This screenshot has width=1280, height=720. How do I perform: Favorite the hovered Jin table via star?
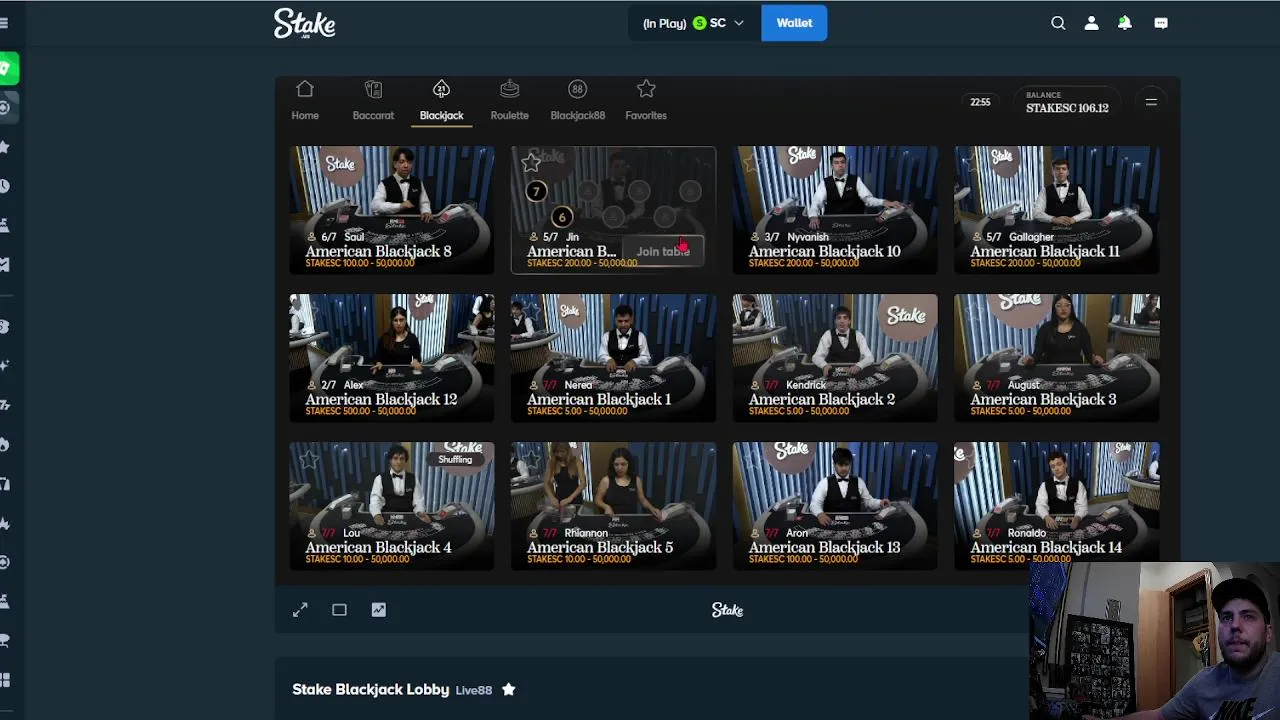click(x=531, y=162)
